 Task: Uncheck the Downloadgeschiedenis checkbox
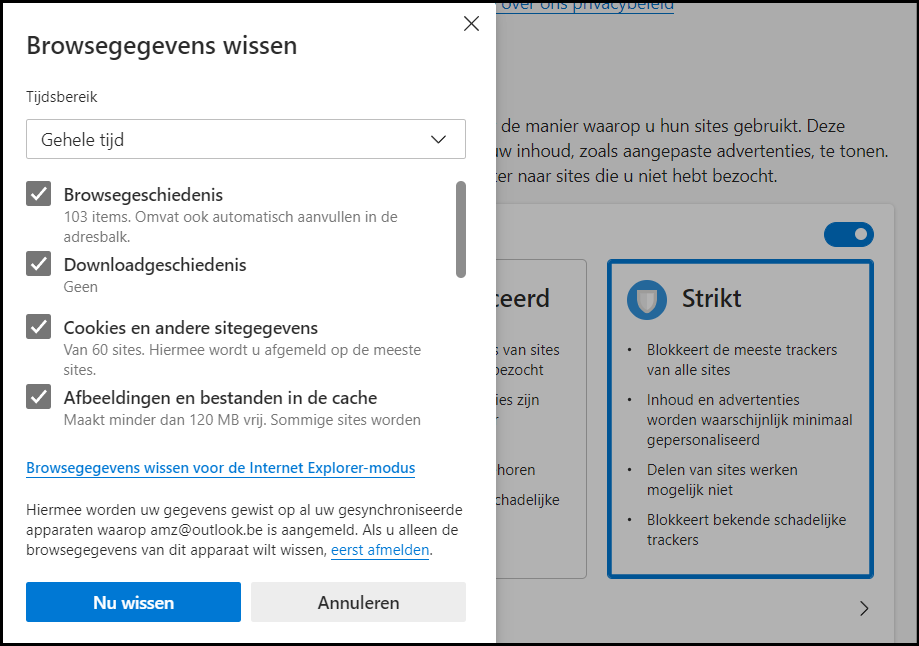click(x=39, y=264)
